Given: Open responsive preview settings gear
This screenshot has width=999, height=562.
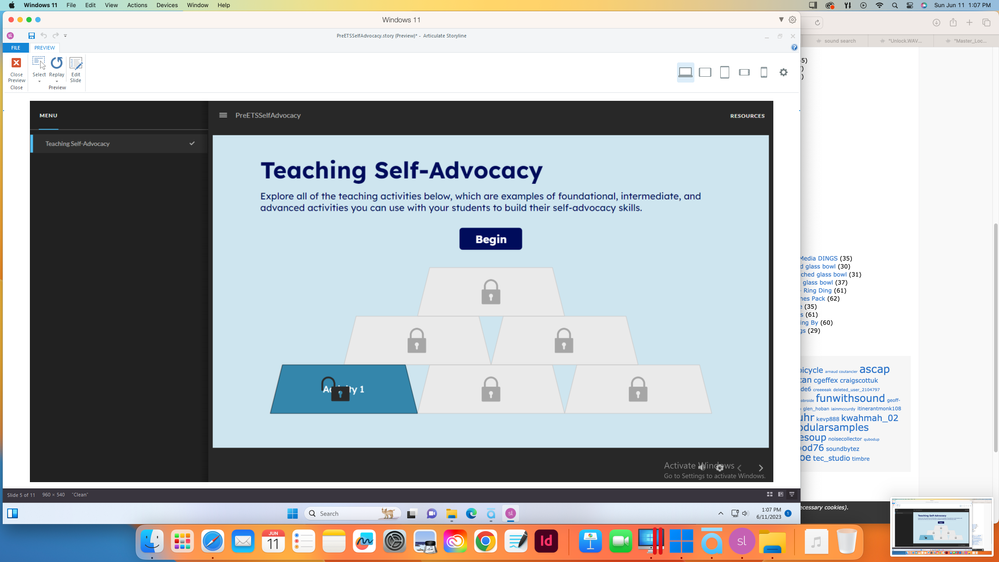Looking at the screenshot, I should tap(784, 72).
